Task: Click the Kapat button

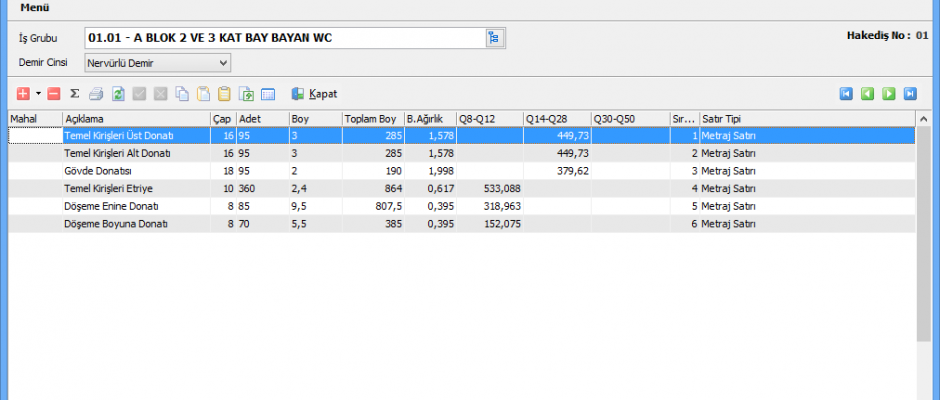Action: (314, 94)
